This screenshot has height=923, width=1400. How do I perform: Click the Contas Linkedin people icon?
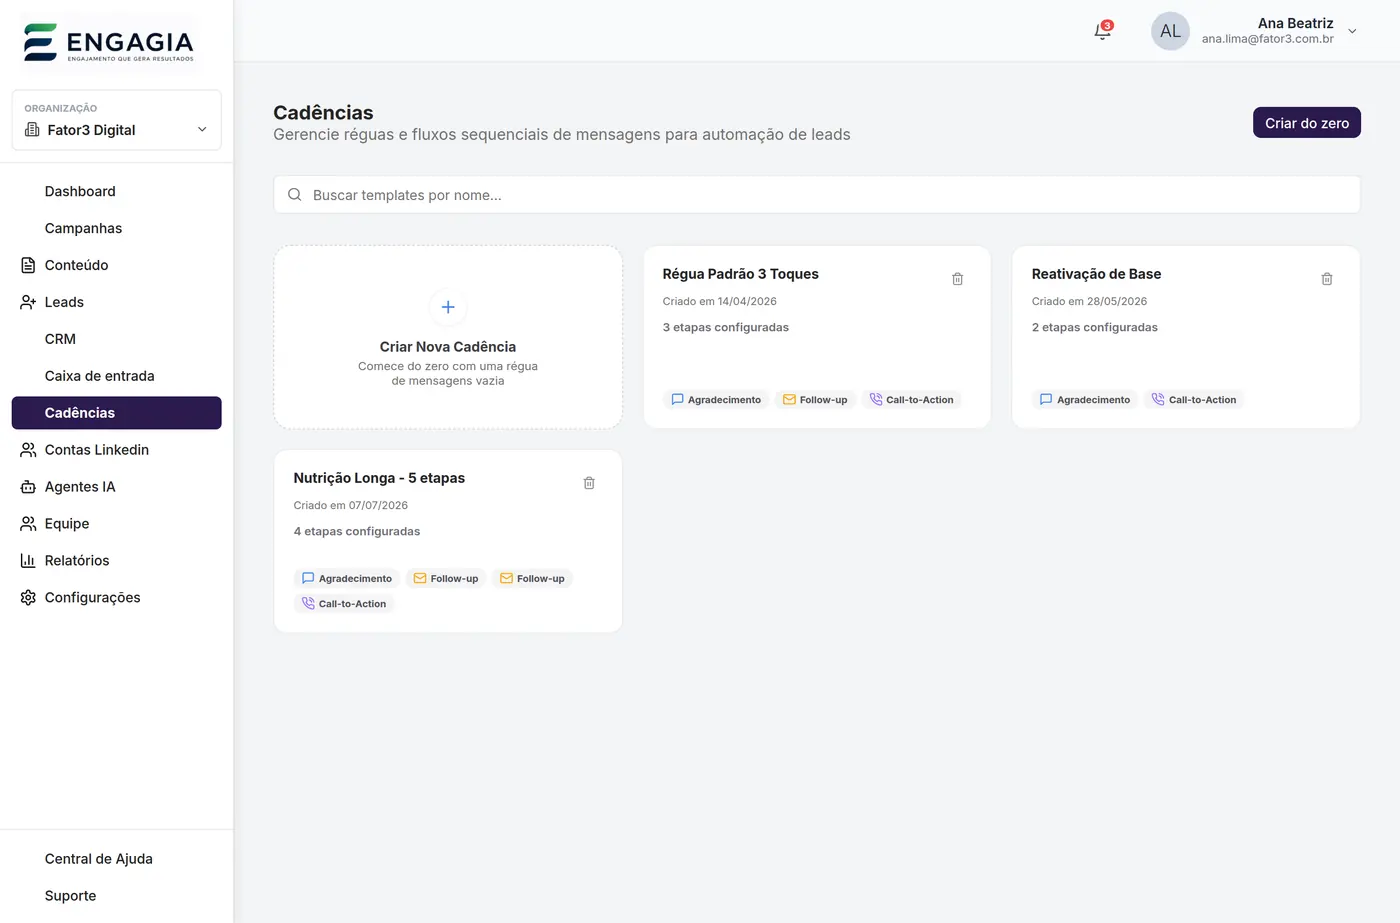pyautogui.click(x=28, y=450)
